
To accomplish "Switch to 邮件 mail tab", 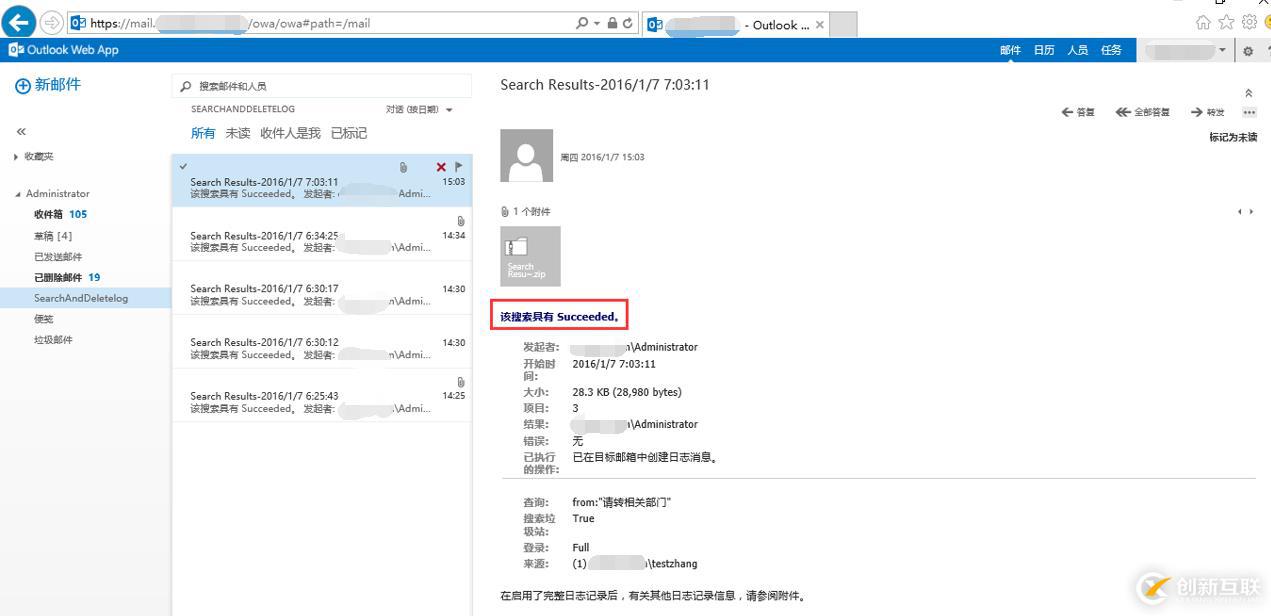I will [x=1011, y=50].
